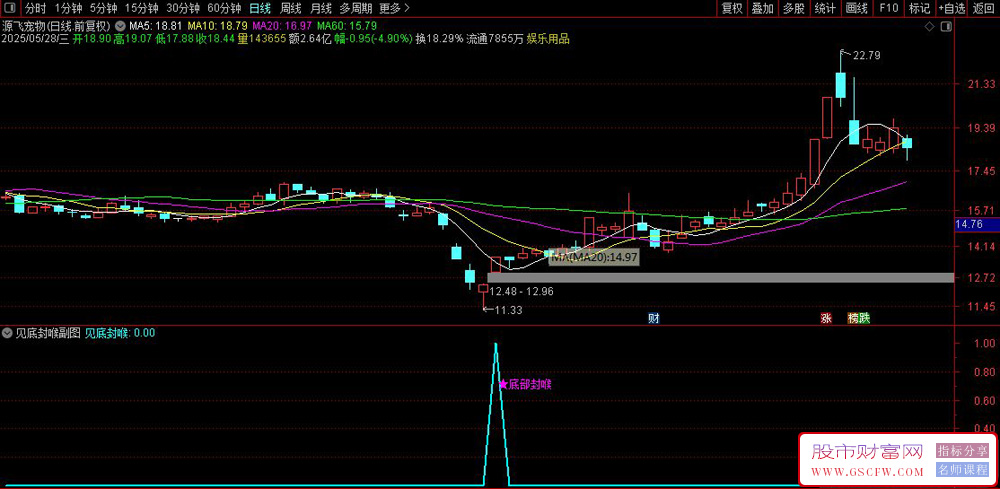Select the 日线 daily period
Image resolution: width=1000 pixels, height=489 pixels.
[260, 8]
